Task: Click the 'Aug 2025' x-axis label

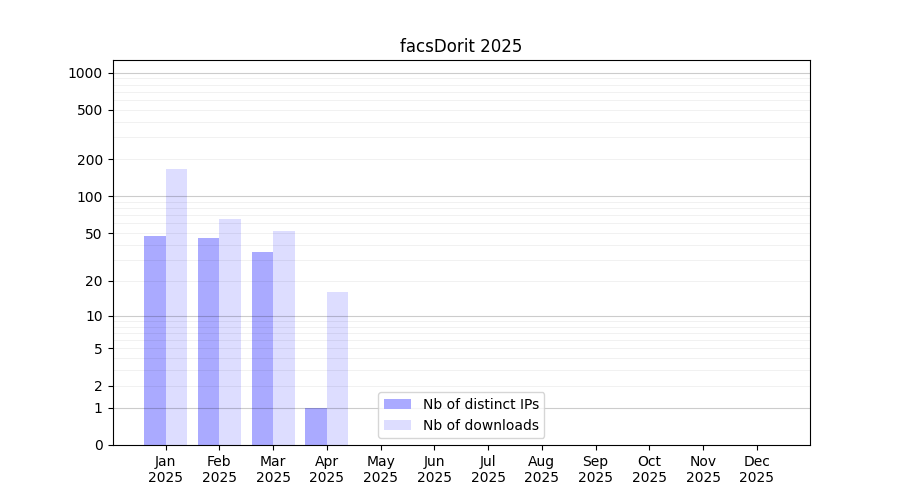Action: pyautogui.click(x=541, y=469)
